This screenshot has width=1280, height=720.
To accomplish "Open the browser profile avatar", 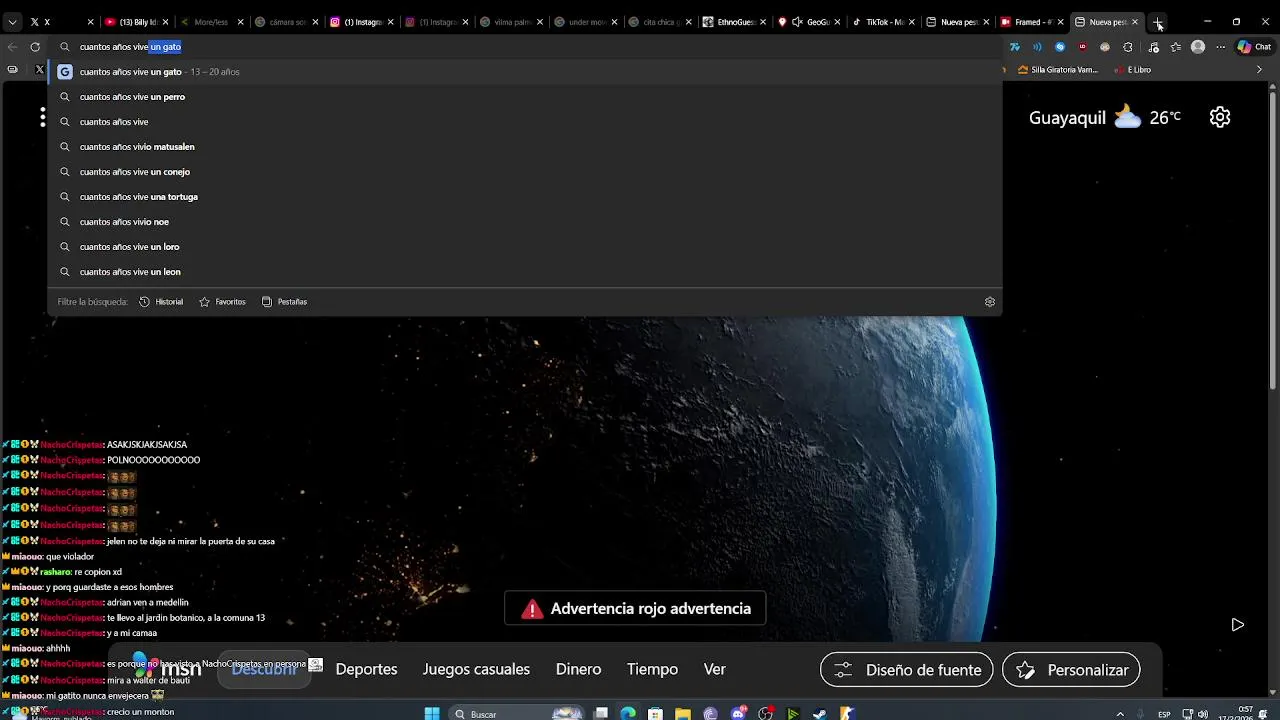I will click(1198, 47).
